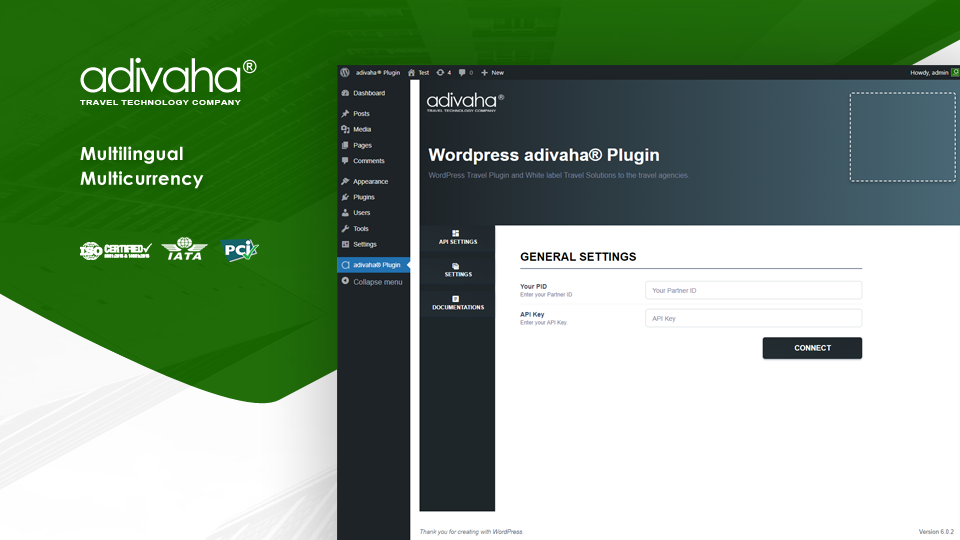Click the Users person icon
The width and height of the screenshot is (960, 540).
[x=345, y=212]
